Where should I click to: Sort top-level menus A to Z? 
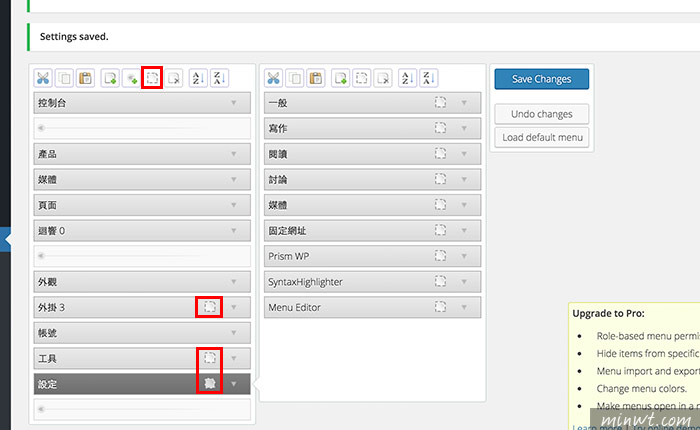click(x=198, y=78)
